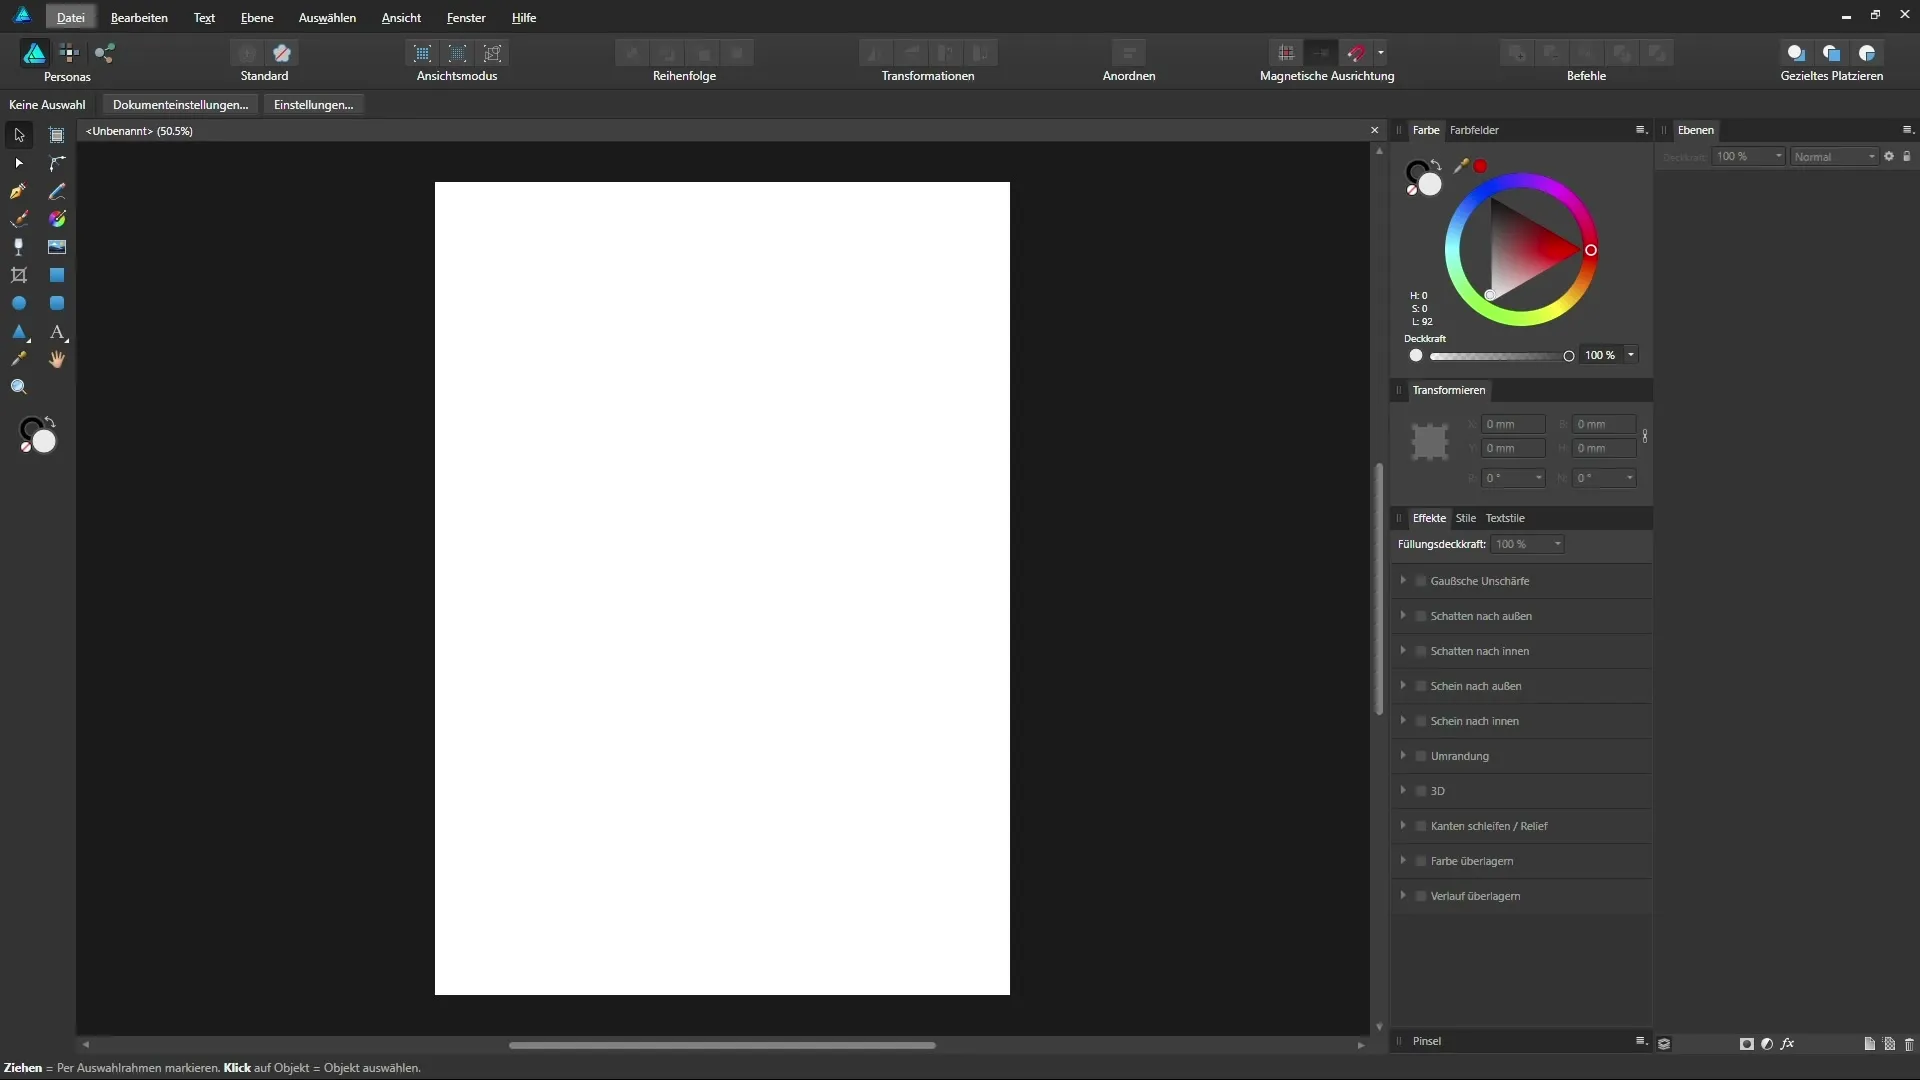
Task: Select the Rectangle tool
Action: click(x=57, y=275)
